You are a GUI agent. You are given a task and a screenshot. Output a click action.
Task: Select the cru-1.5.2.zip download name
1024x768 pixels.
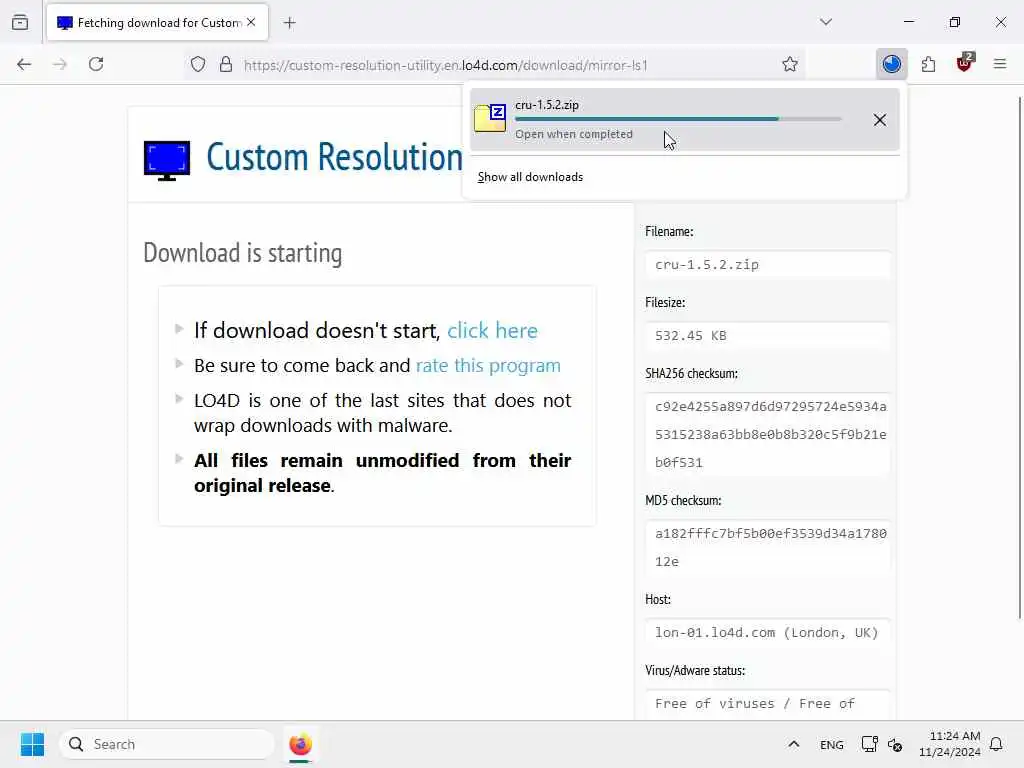click(x=547, y=104)
